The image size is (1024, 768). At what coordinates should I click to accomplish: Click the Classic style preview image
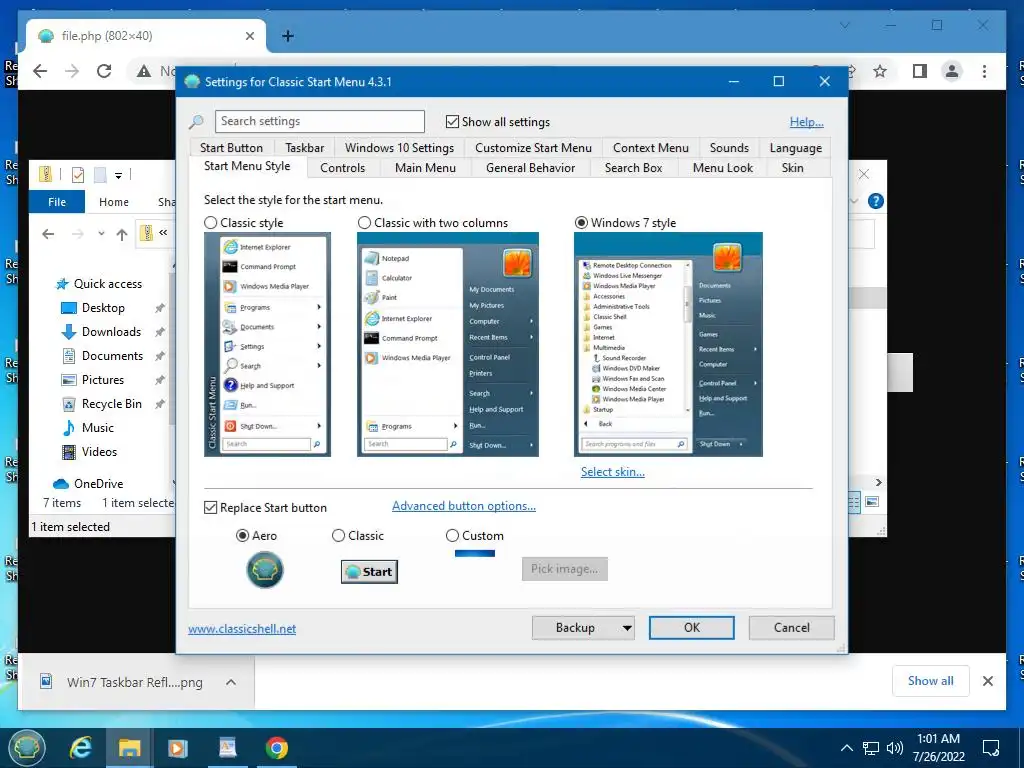coord(267,344)
